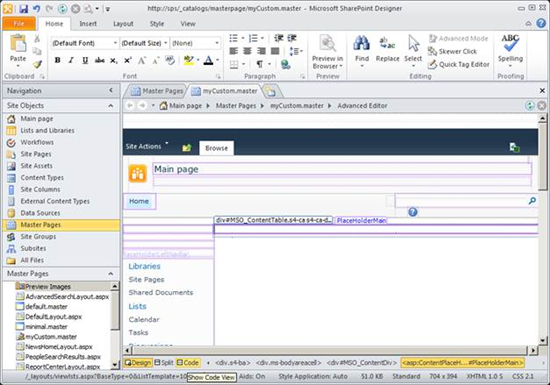550x385 pixels.
Task: Click the font color swatch button
Action: click(x=209, y=60)
